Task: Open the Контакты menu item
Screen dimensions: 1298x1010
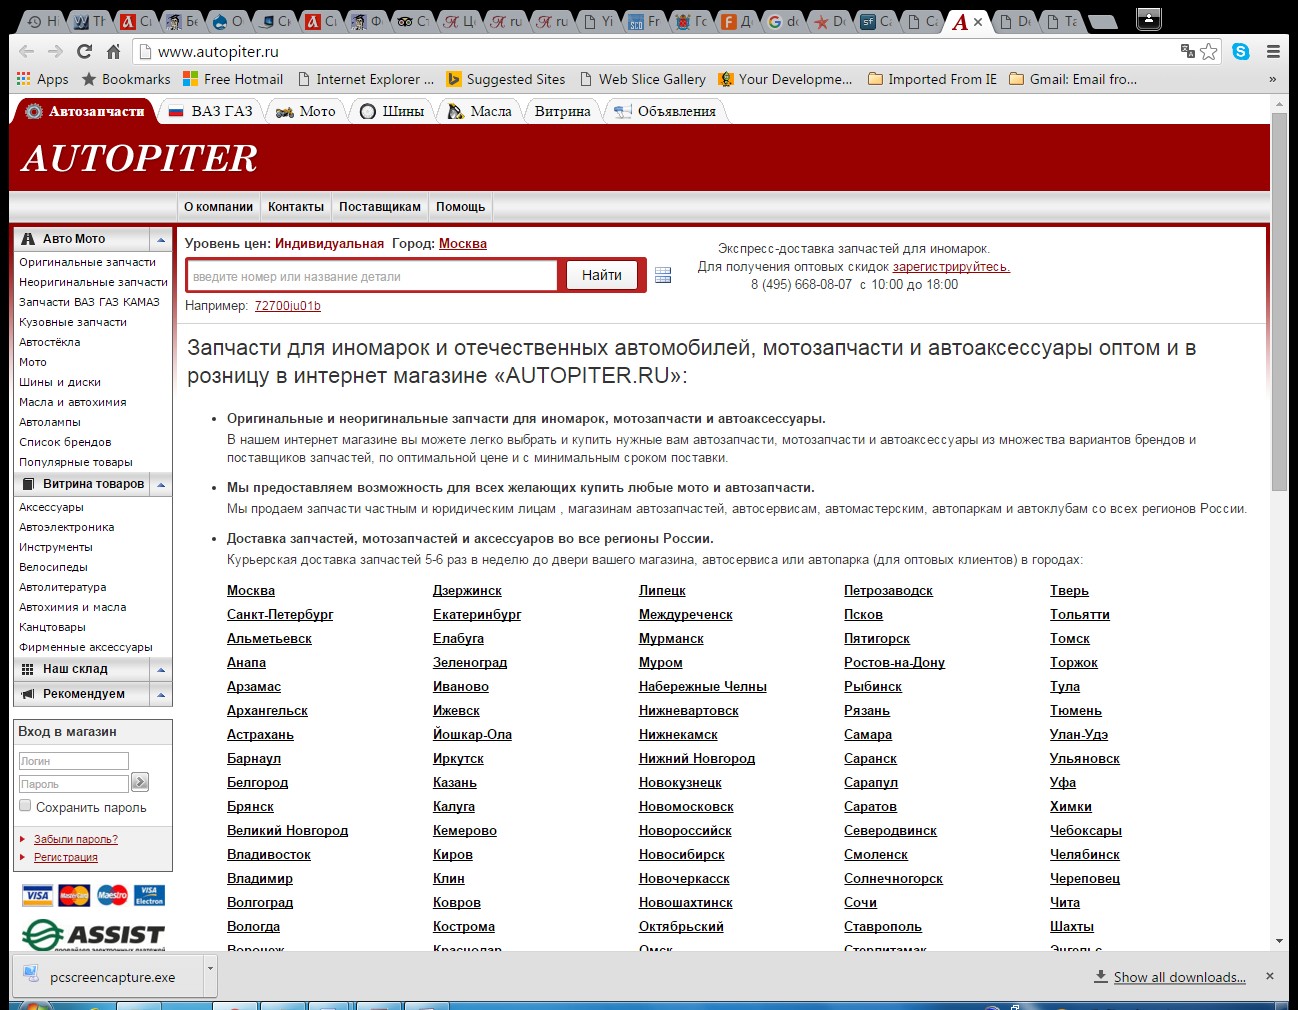Action: tap(296, 207)
